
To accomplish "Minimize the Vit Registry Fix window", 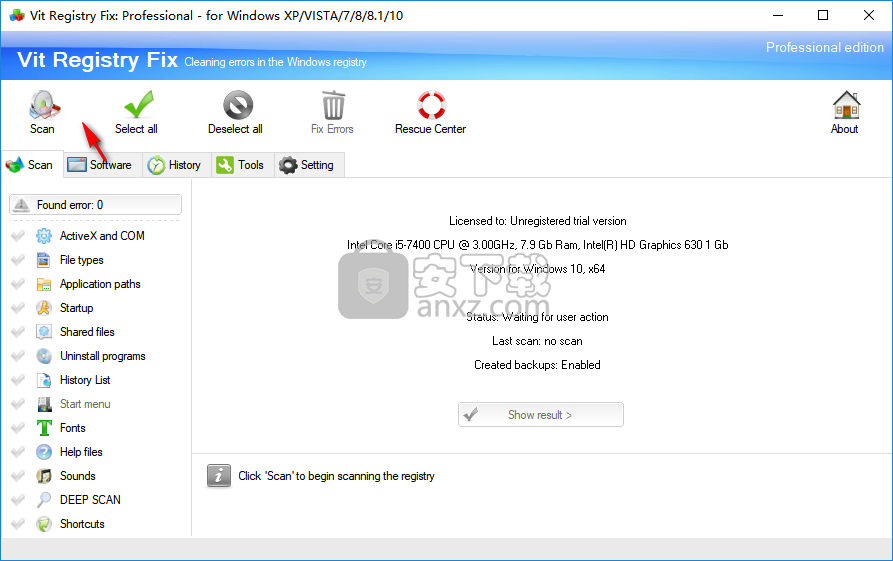I will 778,15.
